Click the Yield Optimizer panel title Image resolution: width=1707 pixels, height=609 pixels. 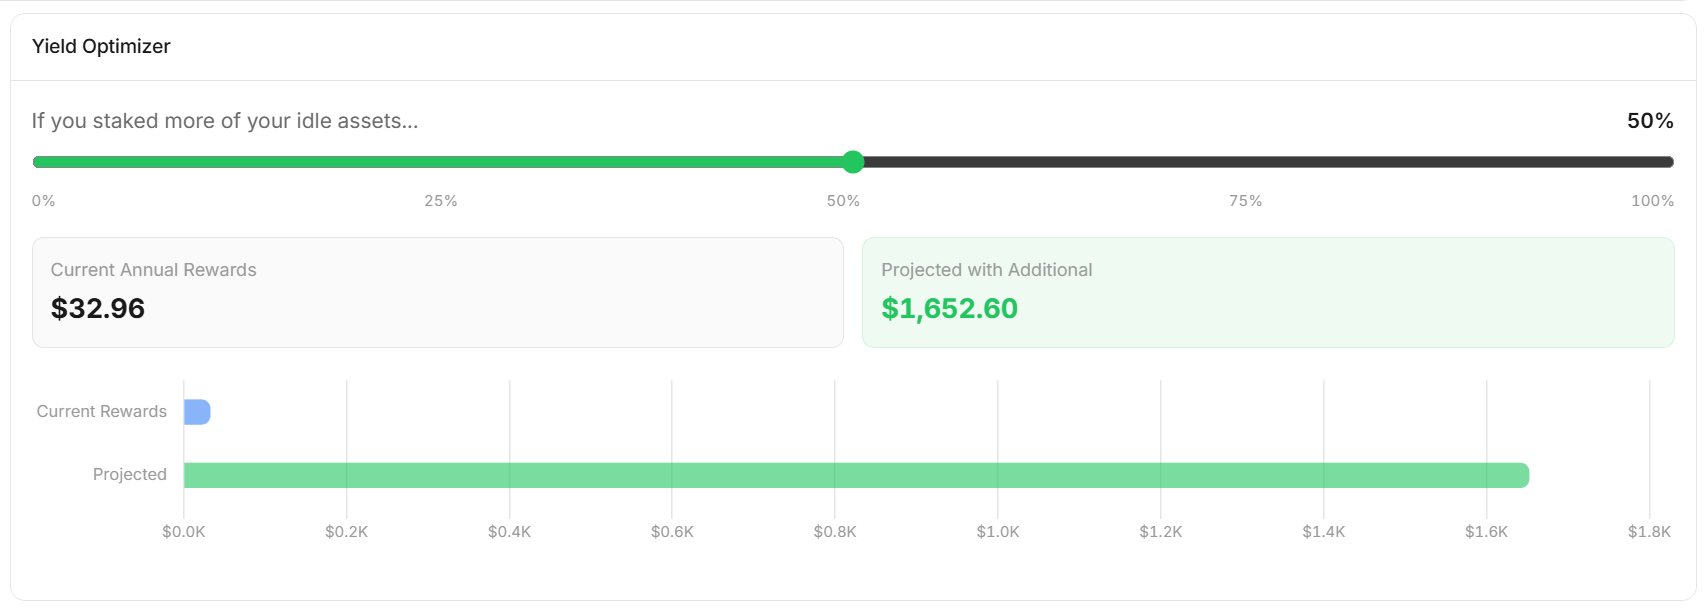pyautogui.click(x=101, y=46)
